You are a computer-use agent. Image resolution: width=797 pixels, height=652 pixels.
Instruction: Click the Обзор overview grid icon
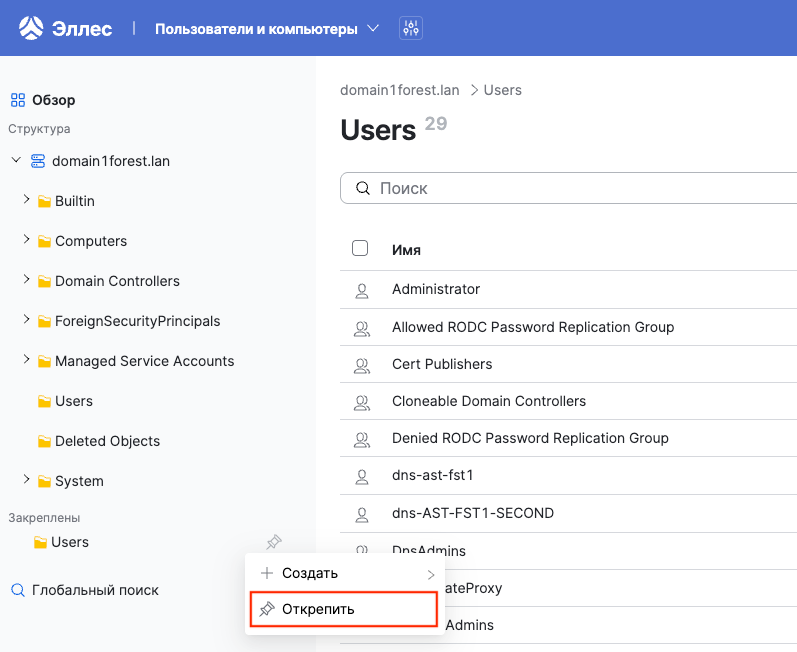click(17, 100)
